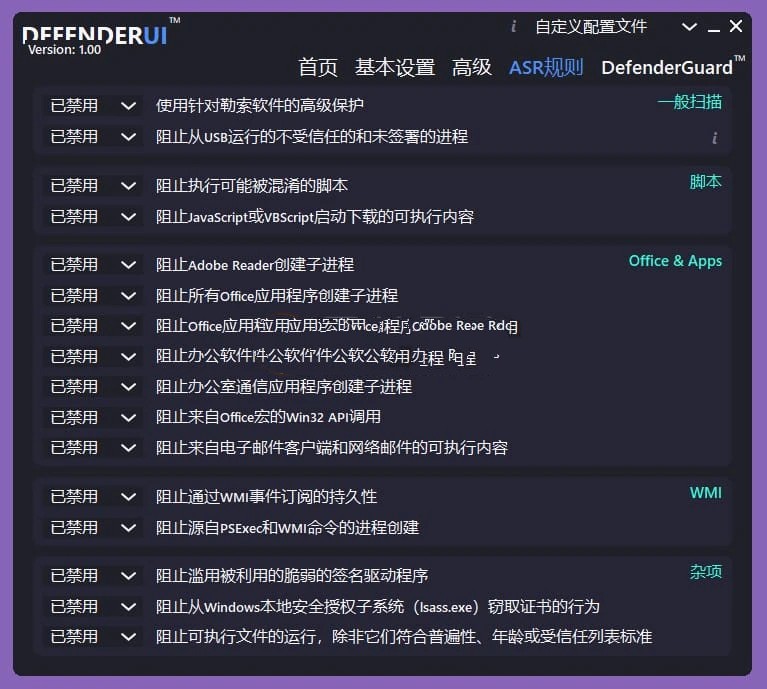
Task: Click the 一般扫描 section label
Action: tap(690, 102)
